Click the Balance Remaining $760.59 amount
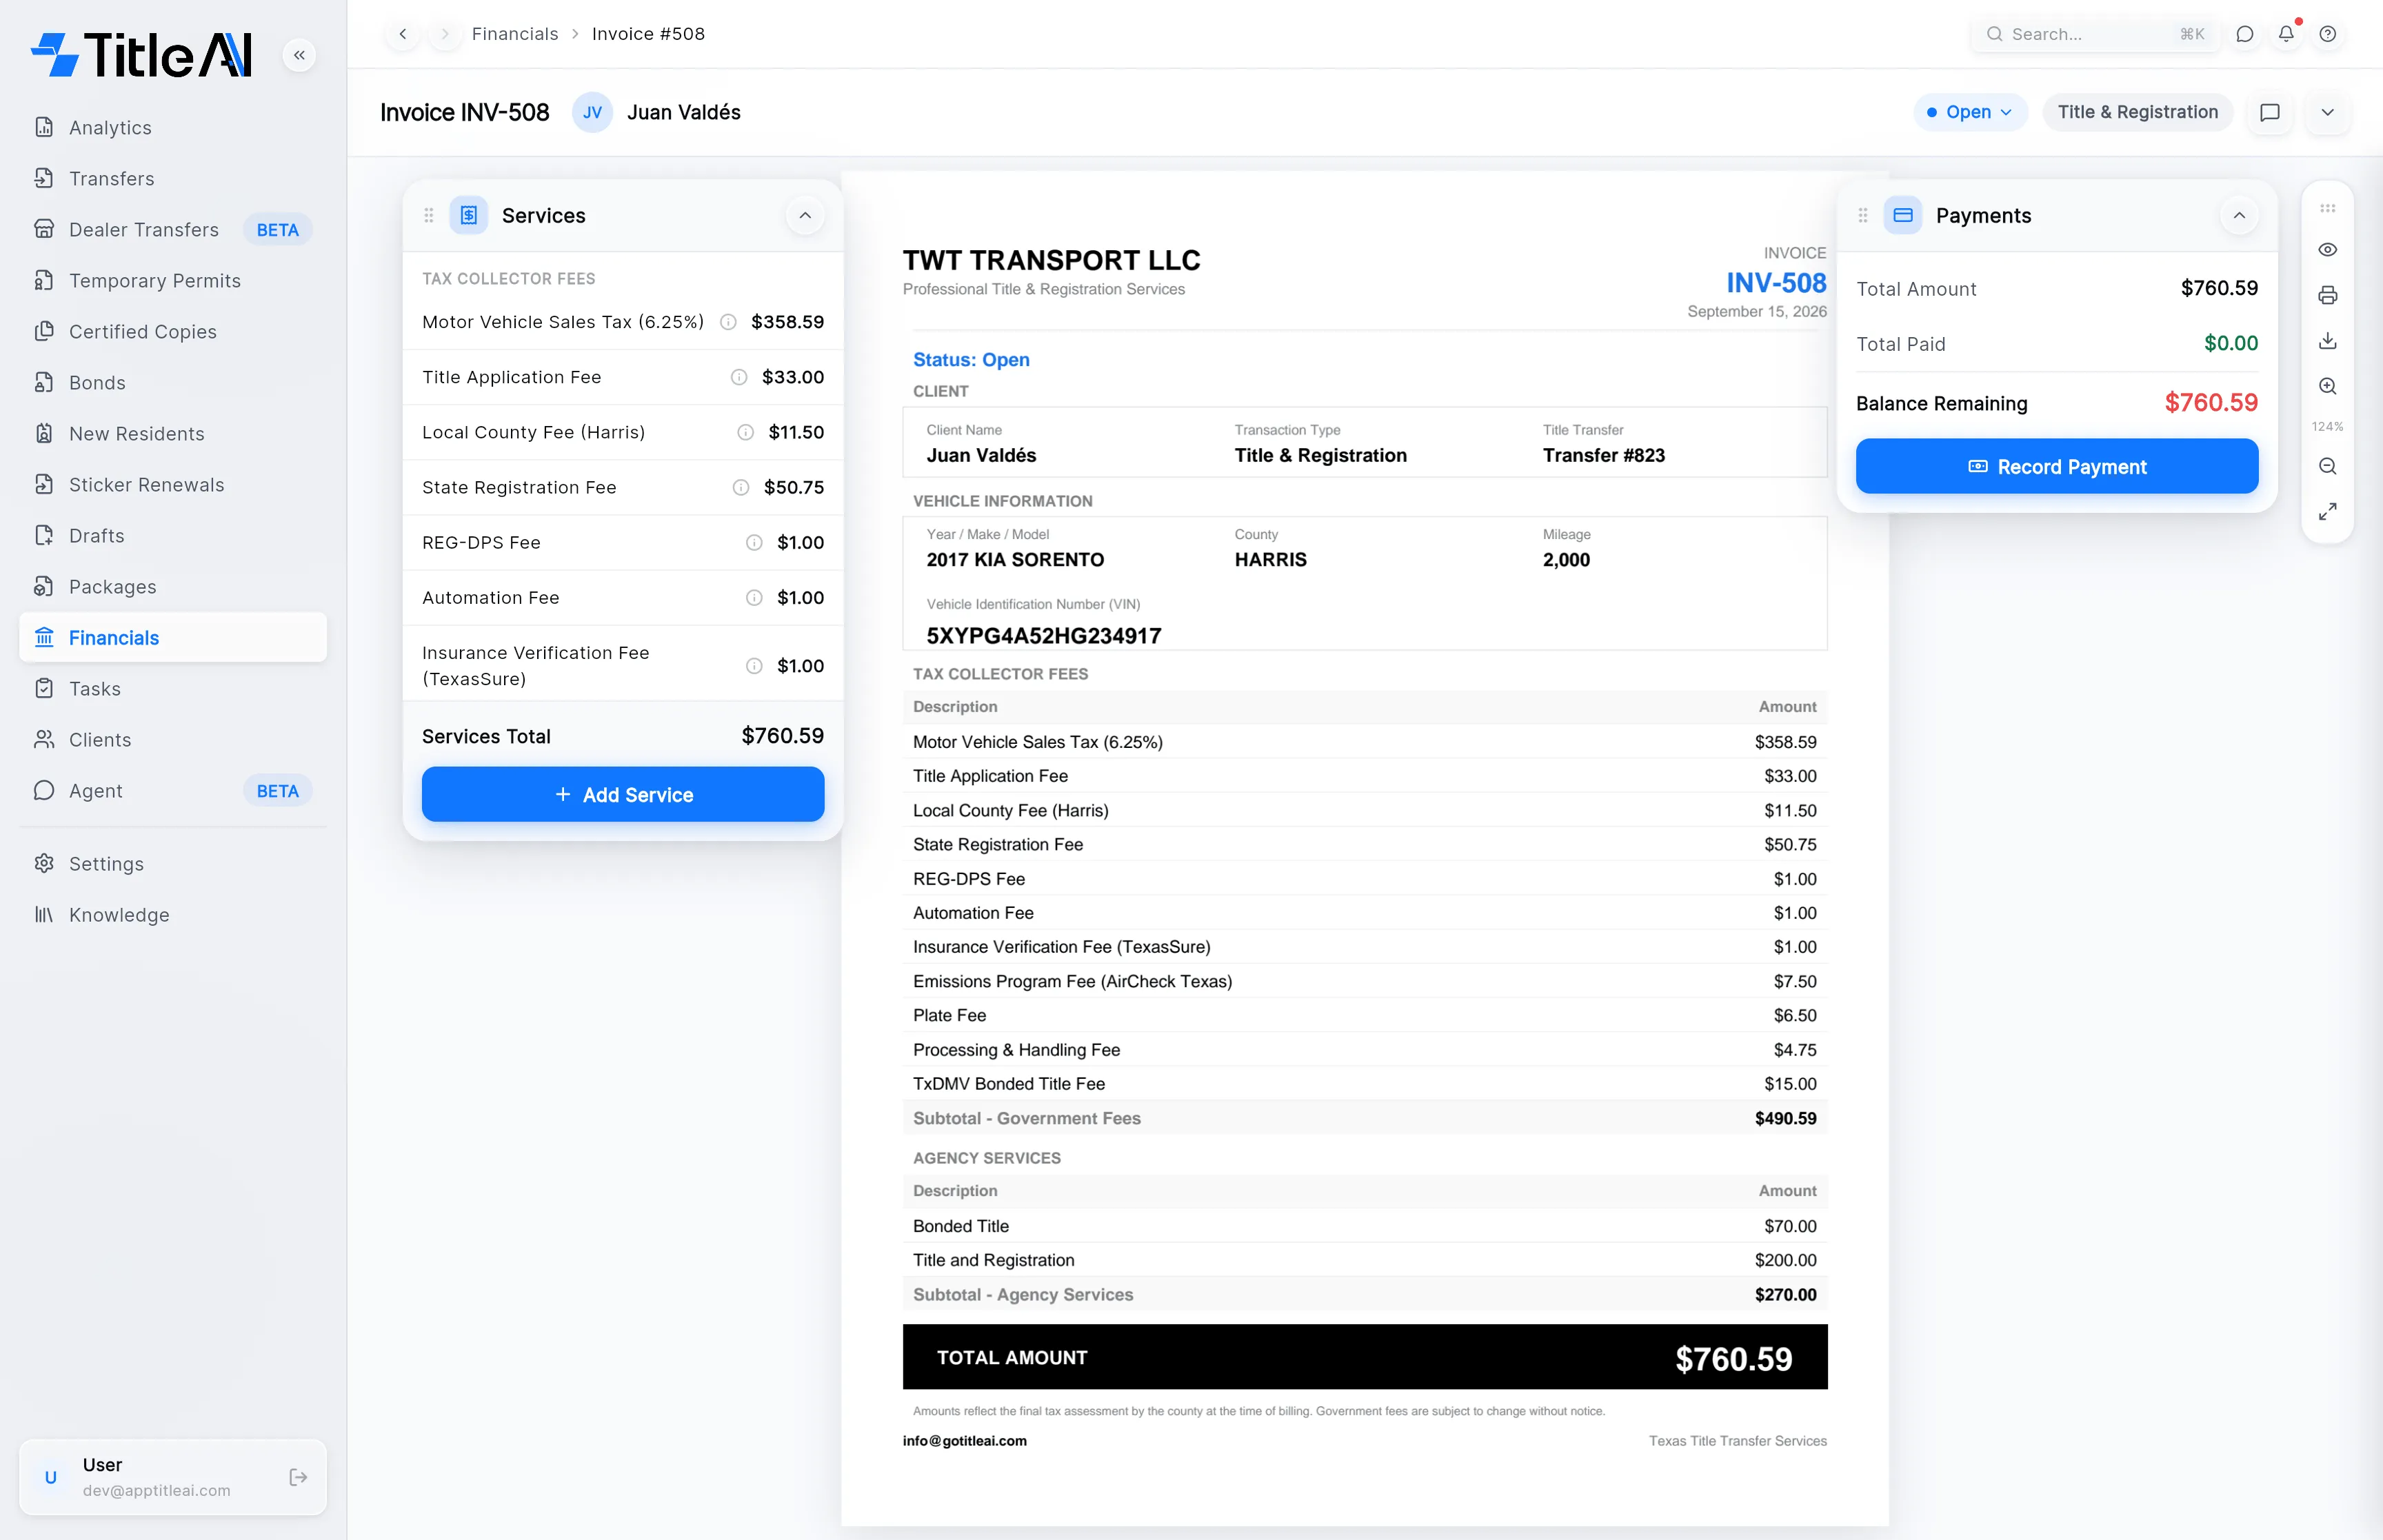Viewport: 2383px width, 1540px height. coord(2211,403)
